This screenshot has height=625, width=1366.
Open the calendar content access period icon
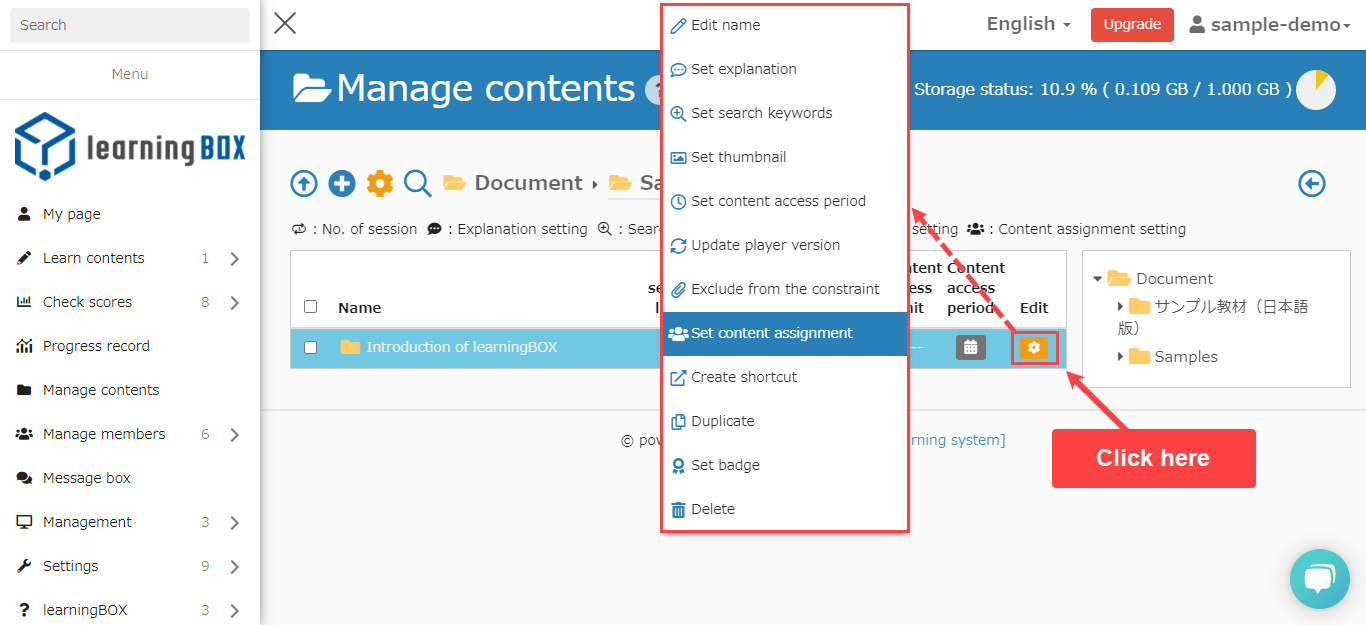[970, 348]
